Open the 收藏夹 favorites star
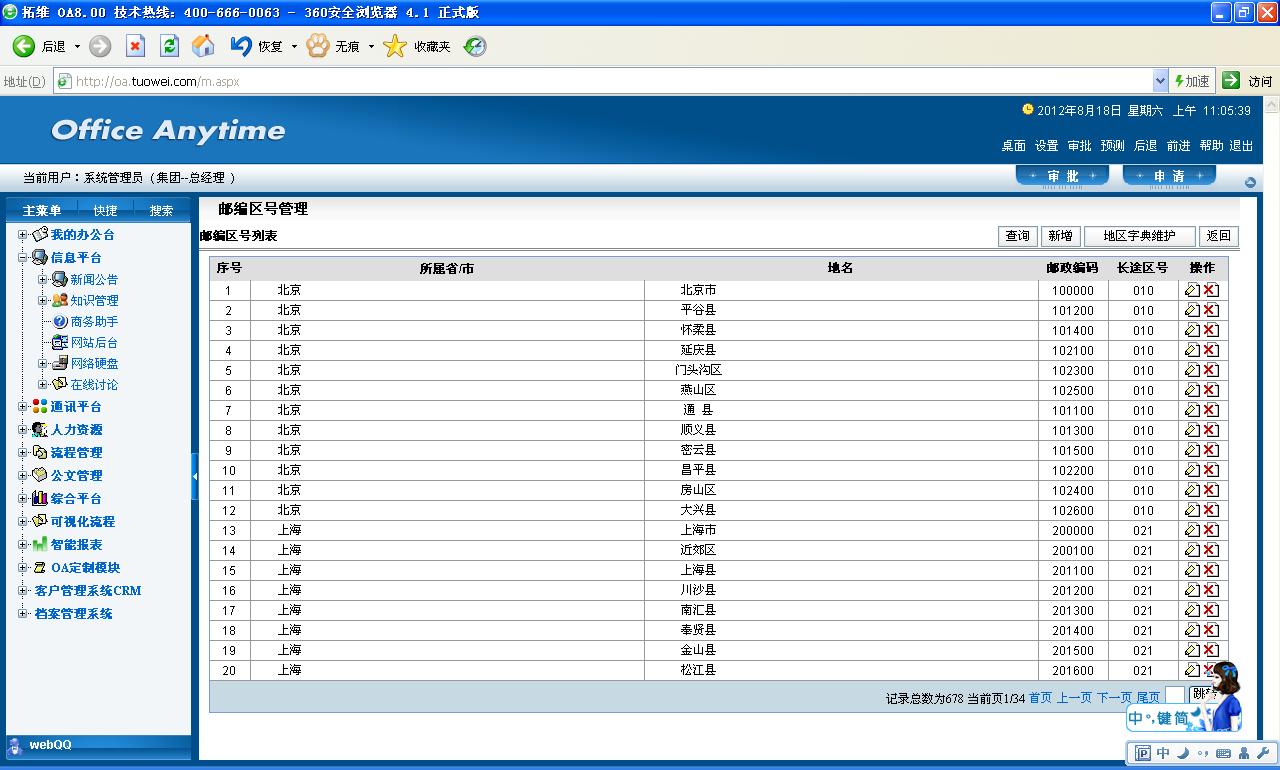This screenshot has height=770, width=1280. (396, 46)
